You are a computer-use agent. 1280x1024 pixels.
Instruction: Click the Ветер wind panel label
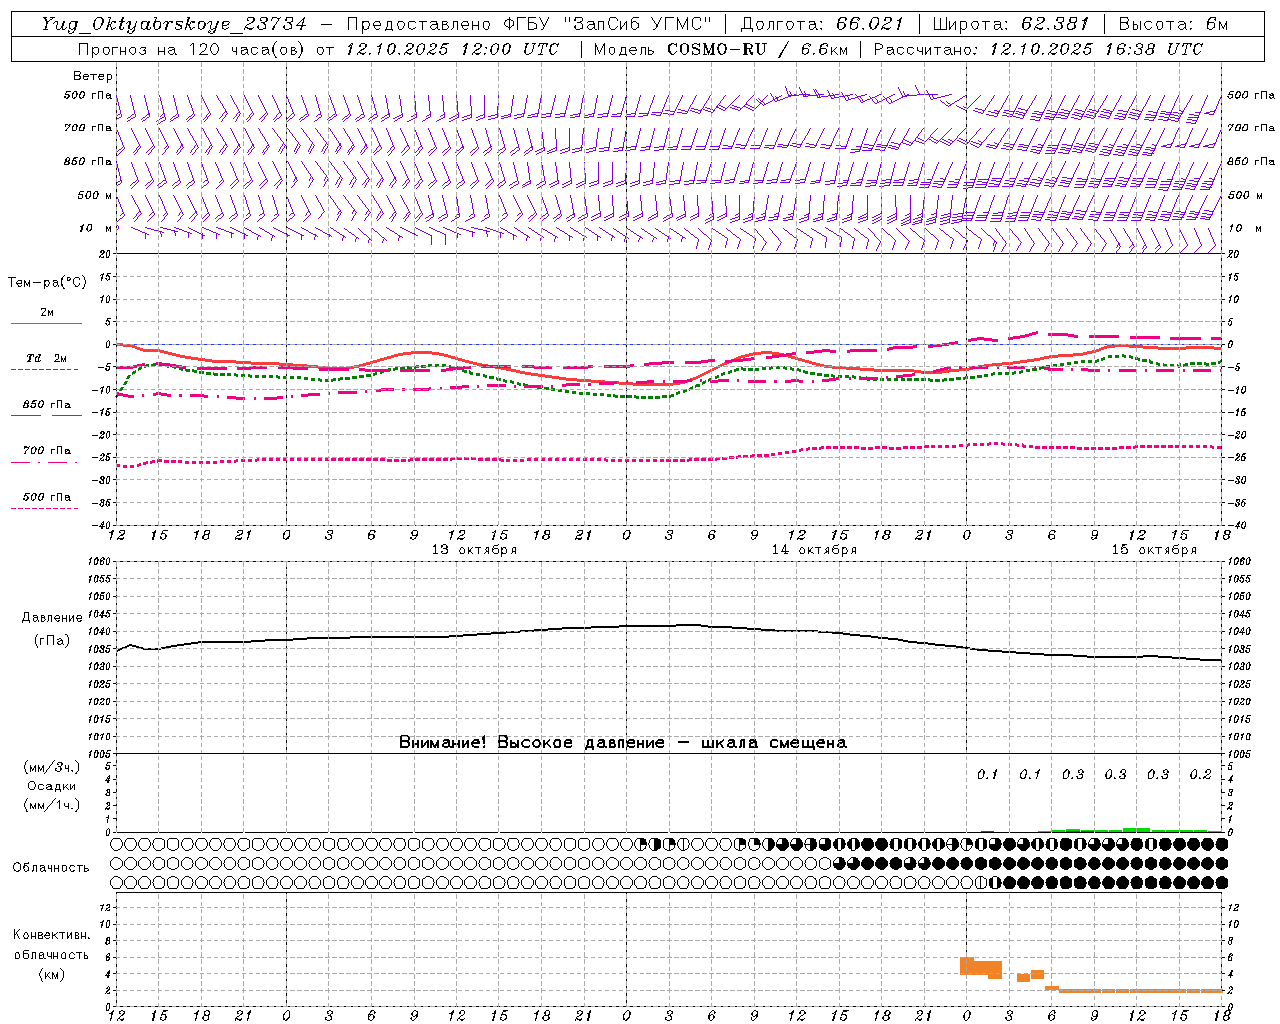coord(93,76)
